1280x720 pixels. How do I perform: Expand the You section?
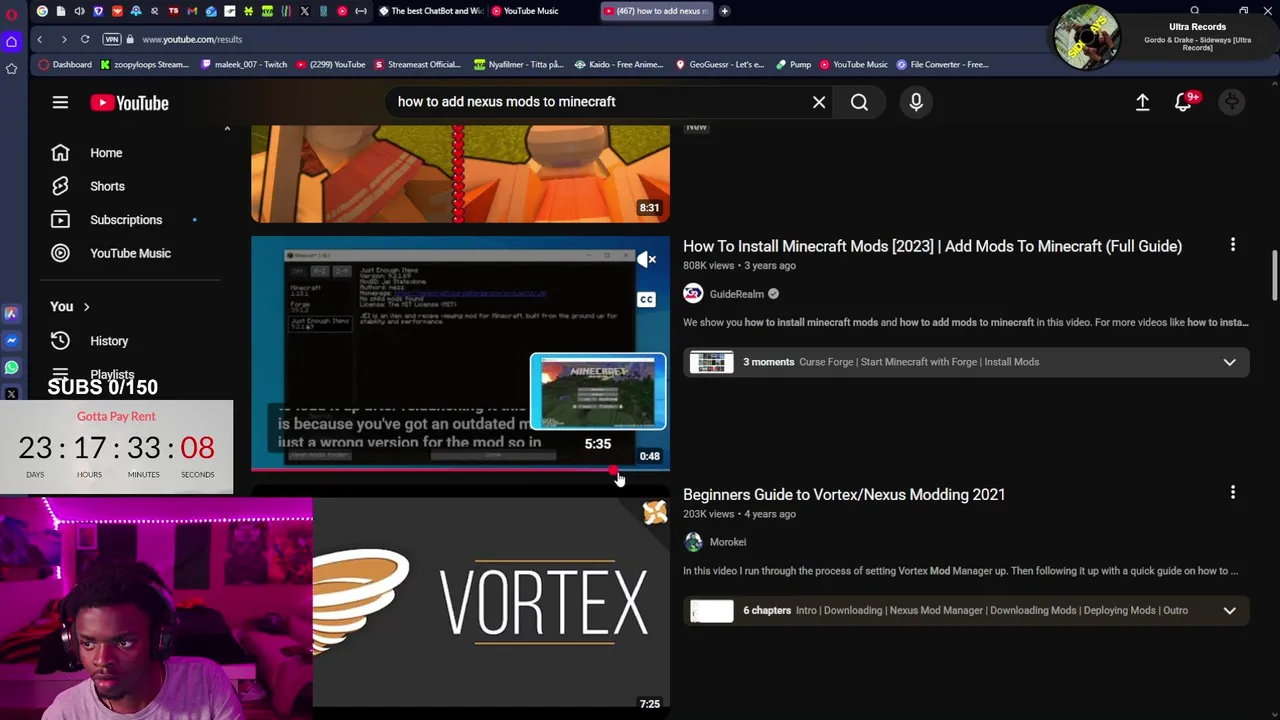click(70, 307)
